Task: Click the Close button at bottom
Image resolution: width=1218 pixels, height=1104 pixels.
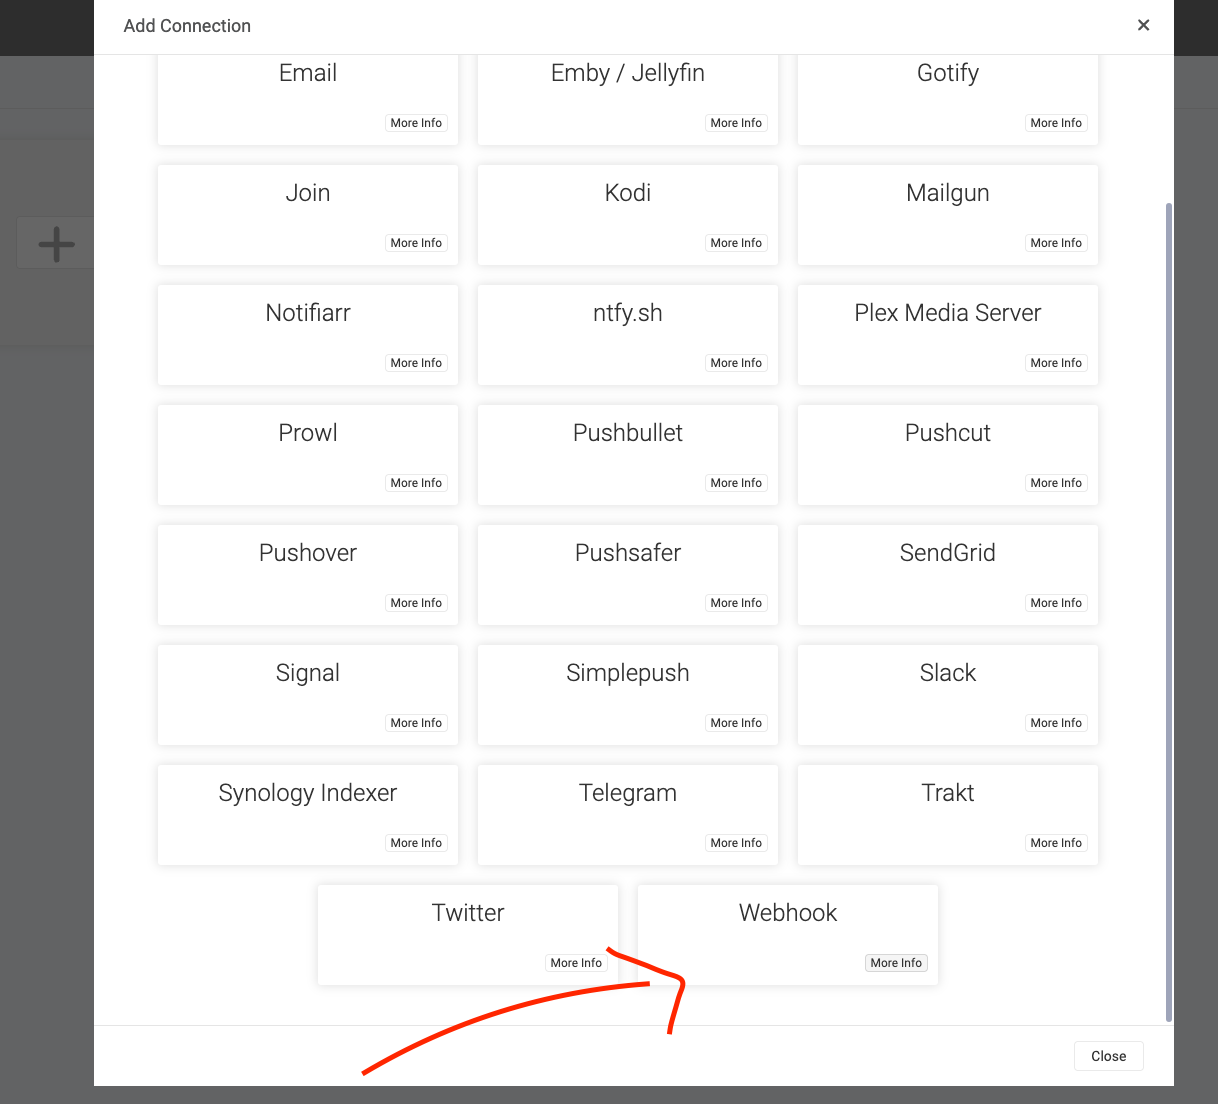Action: (1108, 1056)
